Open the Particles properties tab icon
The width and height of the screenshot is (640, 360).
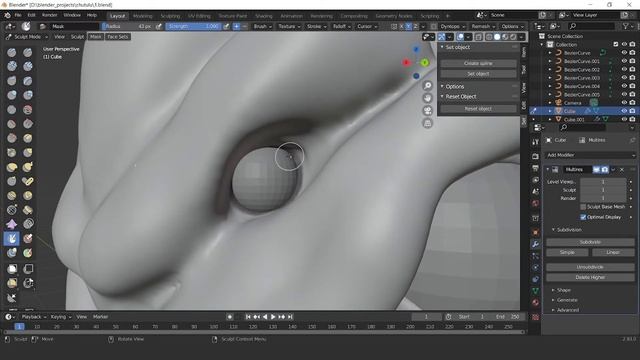click(x=535, y=256)
